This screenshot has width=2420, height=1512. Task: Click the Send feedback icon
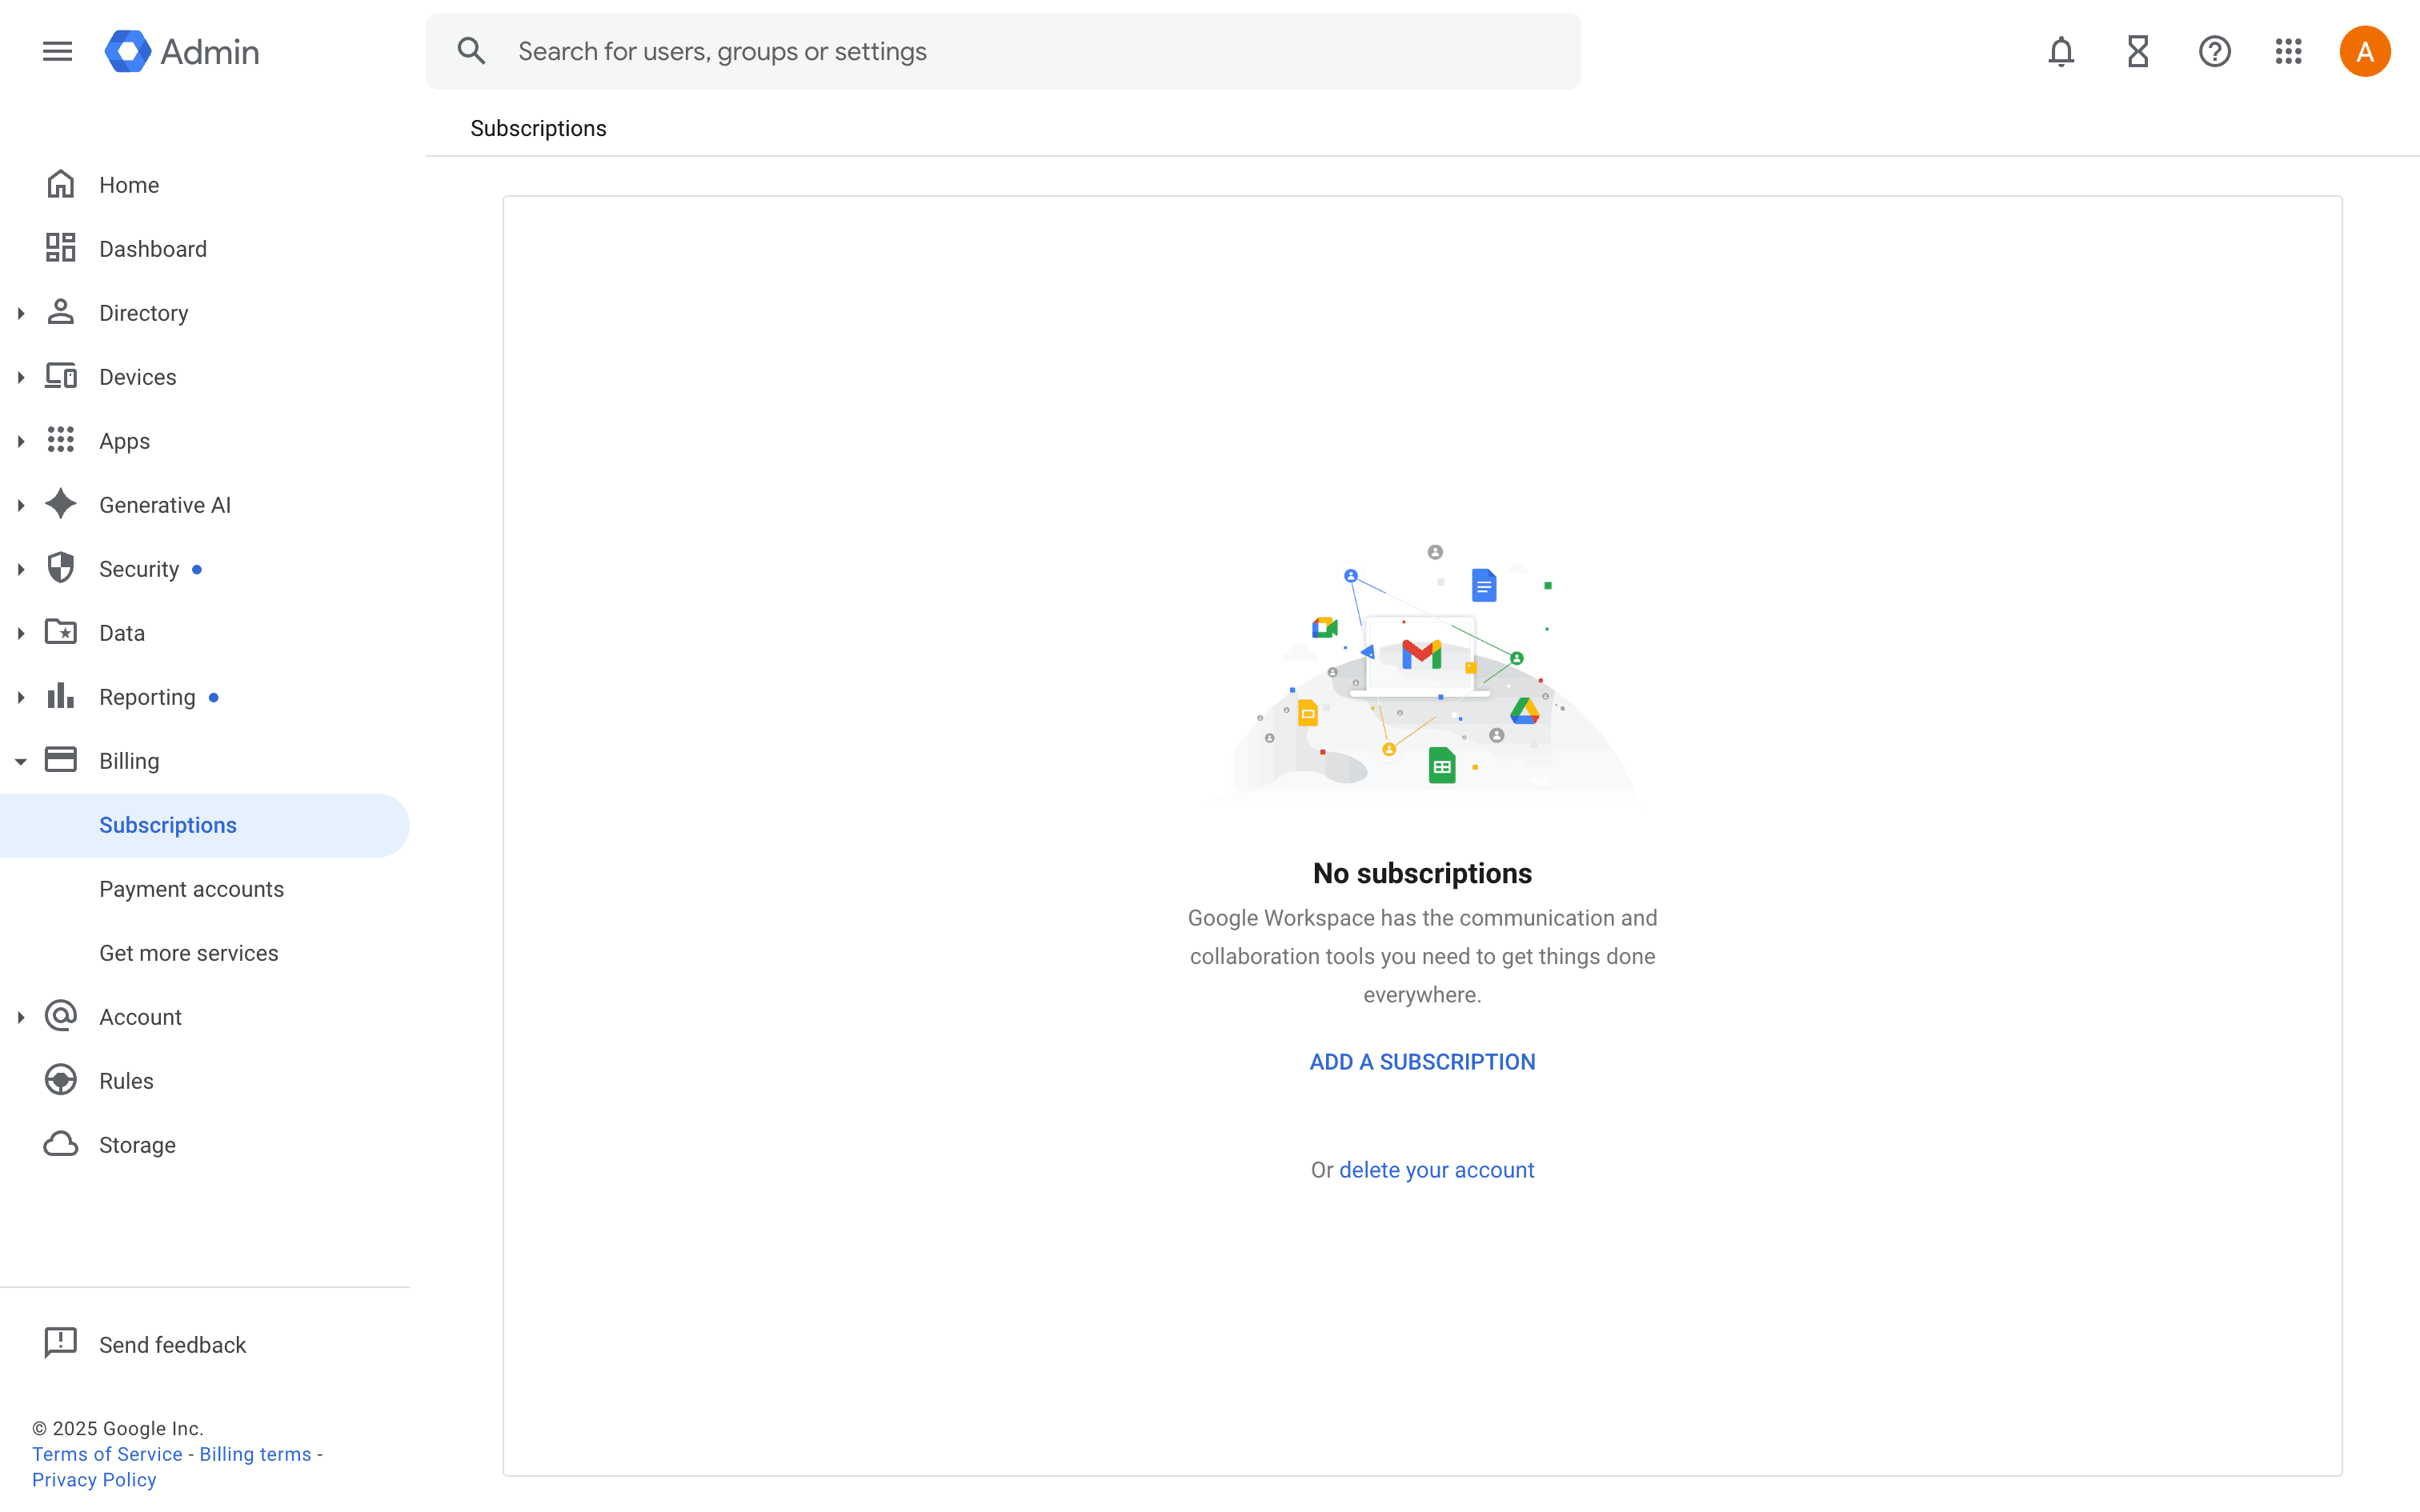tap(61, 1343)
